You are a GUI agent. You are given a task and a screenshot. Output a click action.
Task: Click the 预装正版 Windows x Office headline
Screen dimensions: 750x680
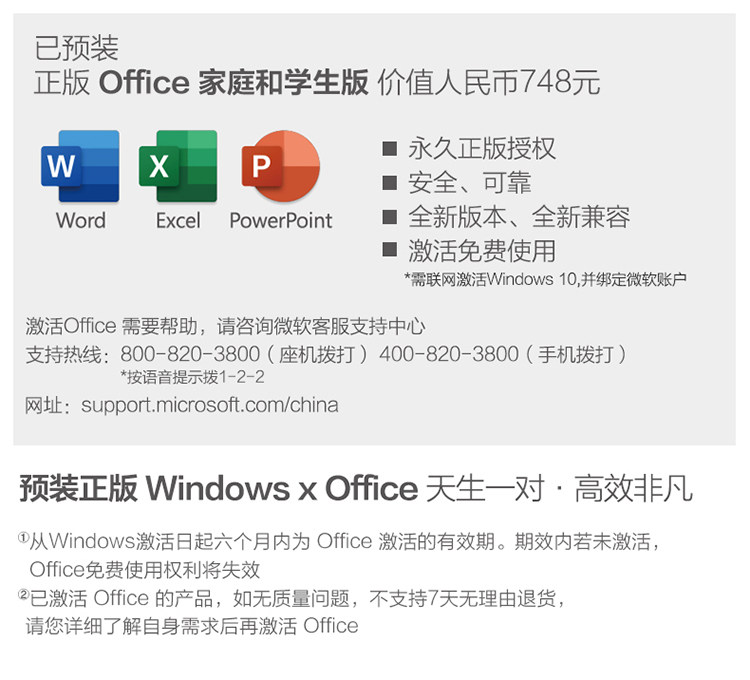tap(219, 488)
